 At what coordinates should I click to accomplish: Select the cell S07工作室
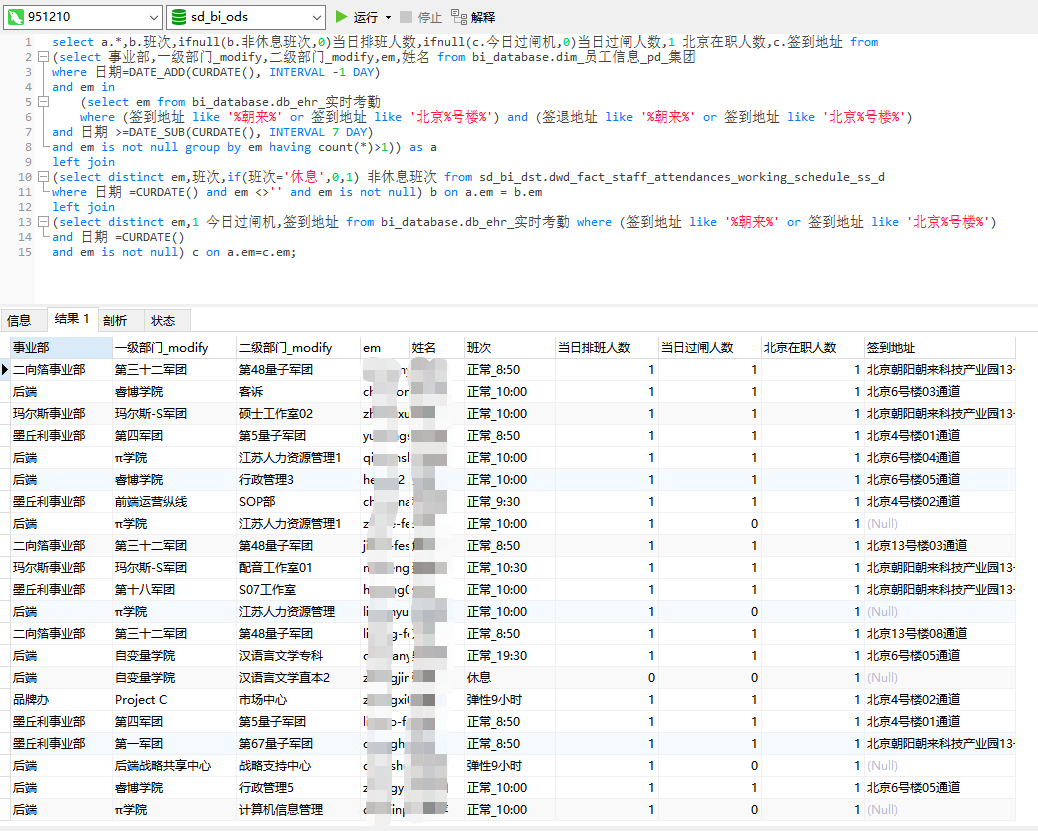point(298,589)
